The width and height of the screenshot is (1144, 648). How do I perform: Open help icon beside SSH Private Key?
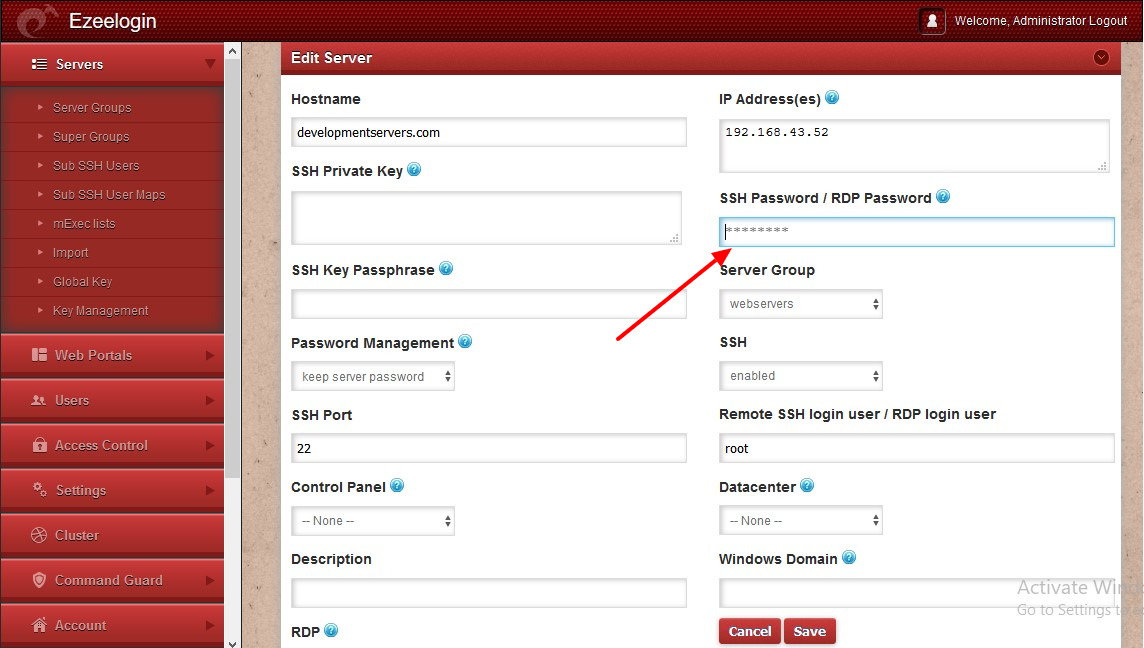[414, 169]
